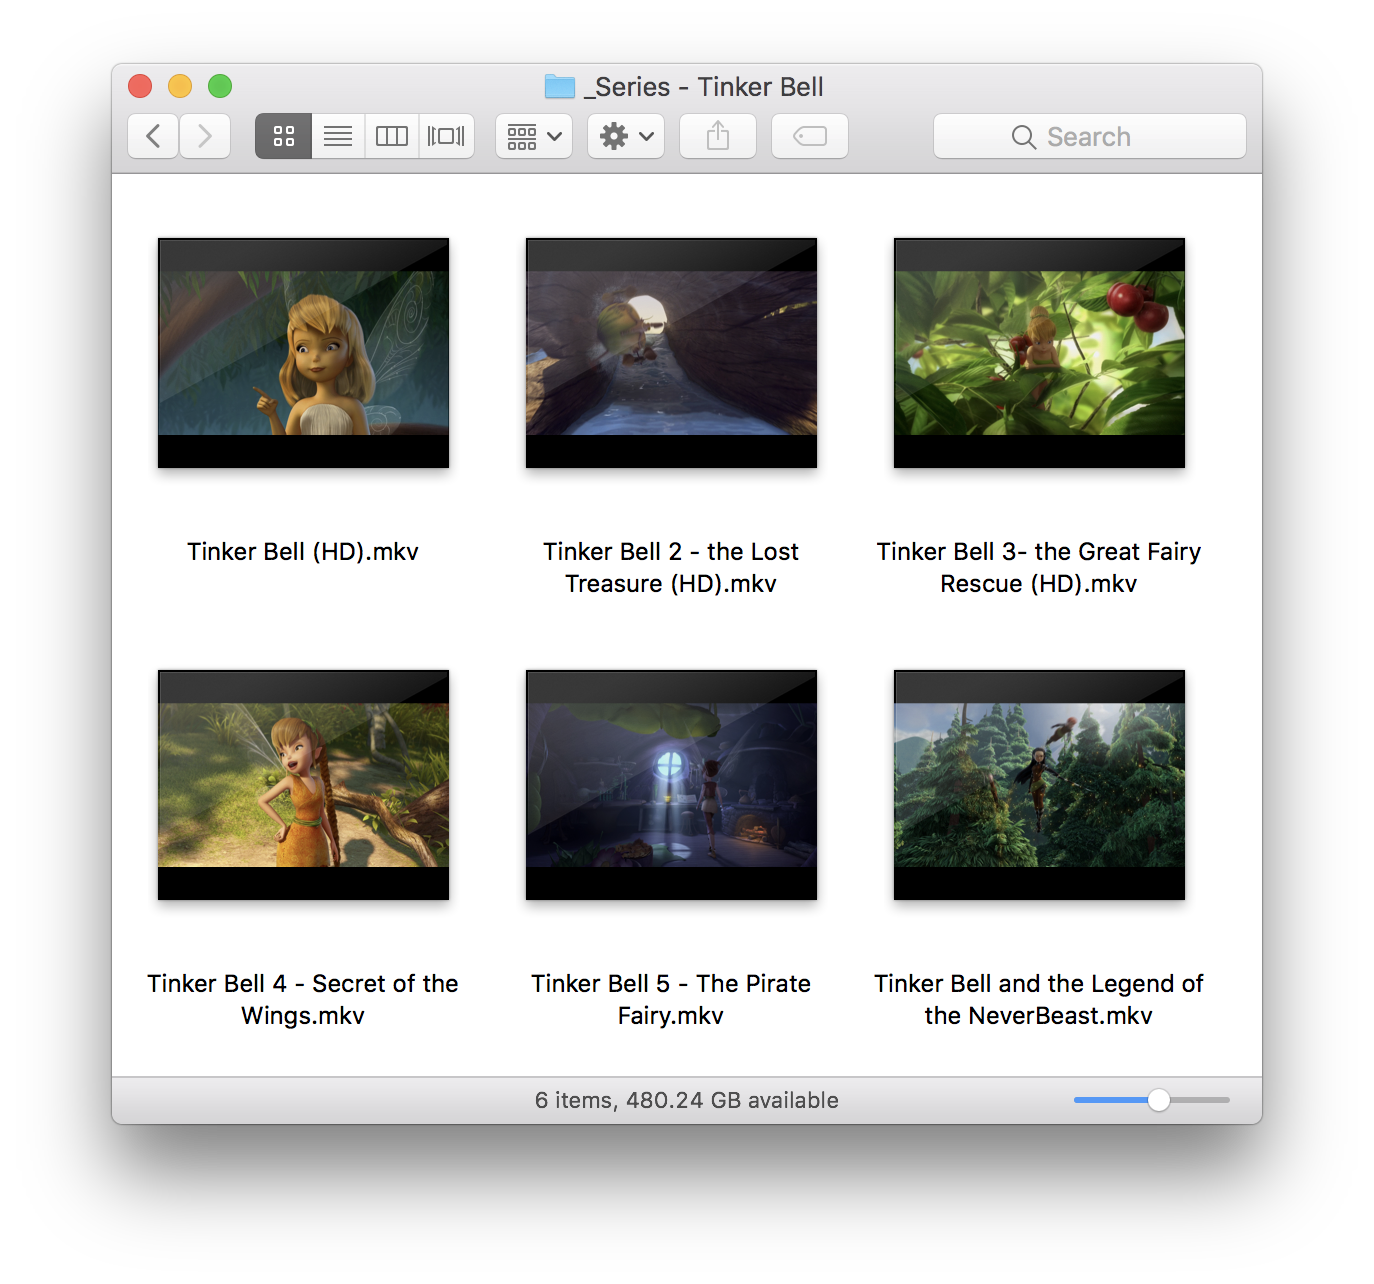
Task: Click the name "Tinker Bell 3- the Great Fairy Rescue (HD).mkv"
Action: (x=1039, y=568)
